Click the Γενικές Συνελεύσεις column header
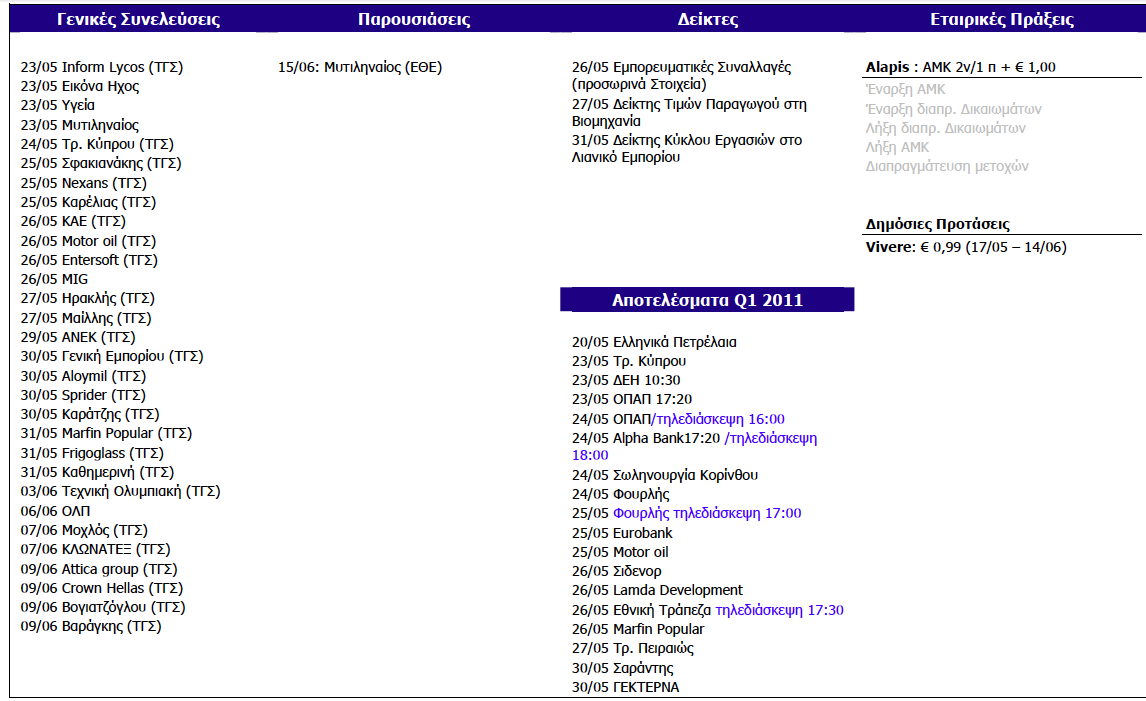This screenshot has height=701, width=1146. point(138,19)
